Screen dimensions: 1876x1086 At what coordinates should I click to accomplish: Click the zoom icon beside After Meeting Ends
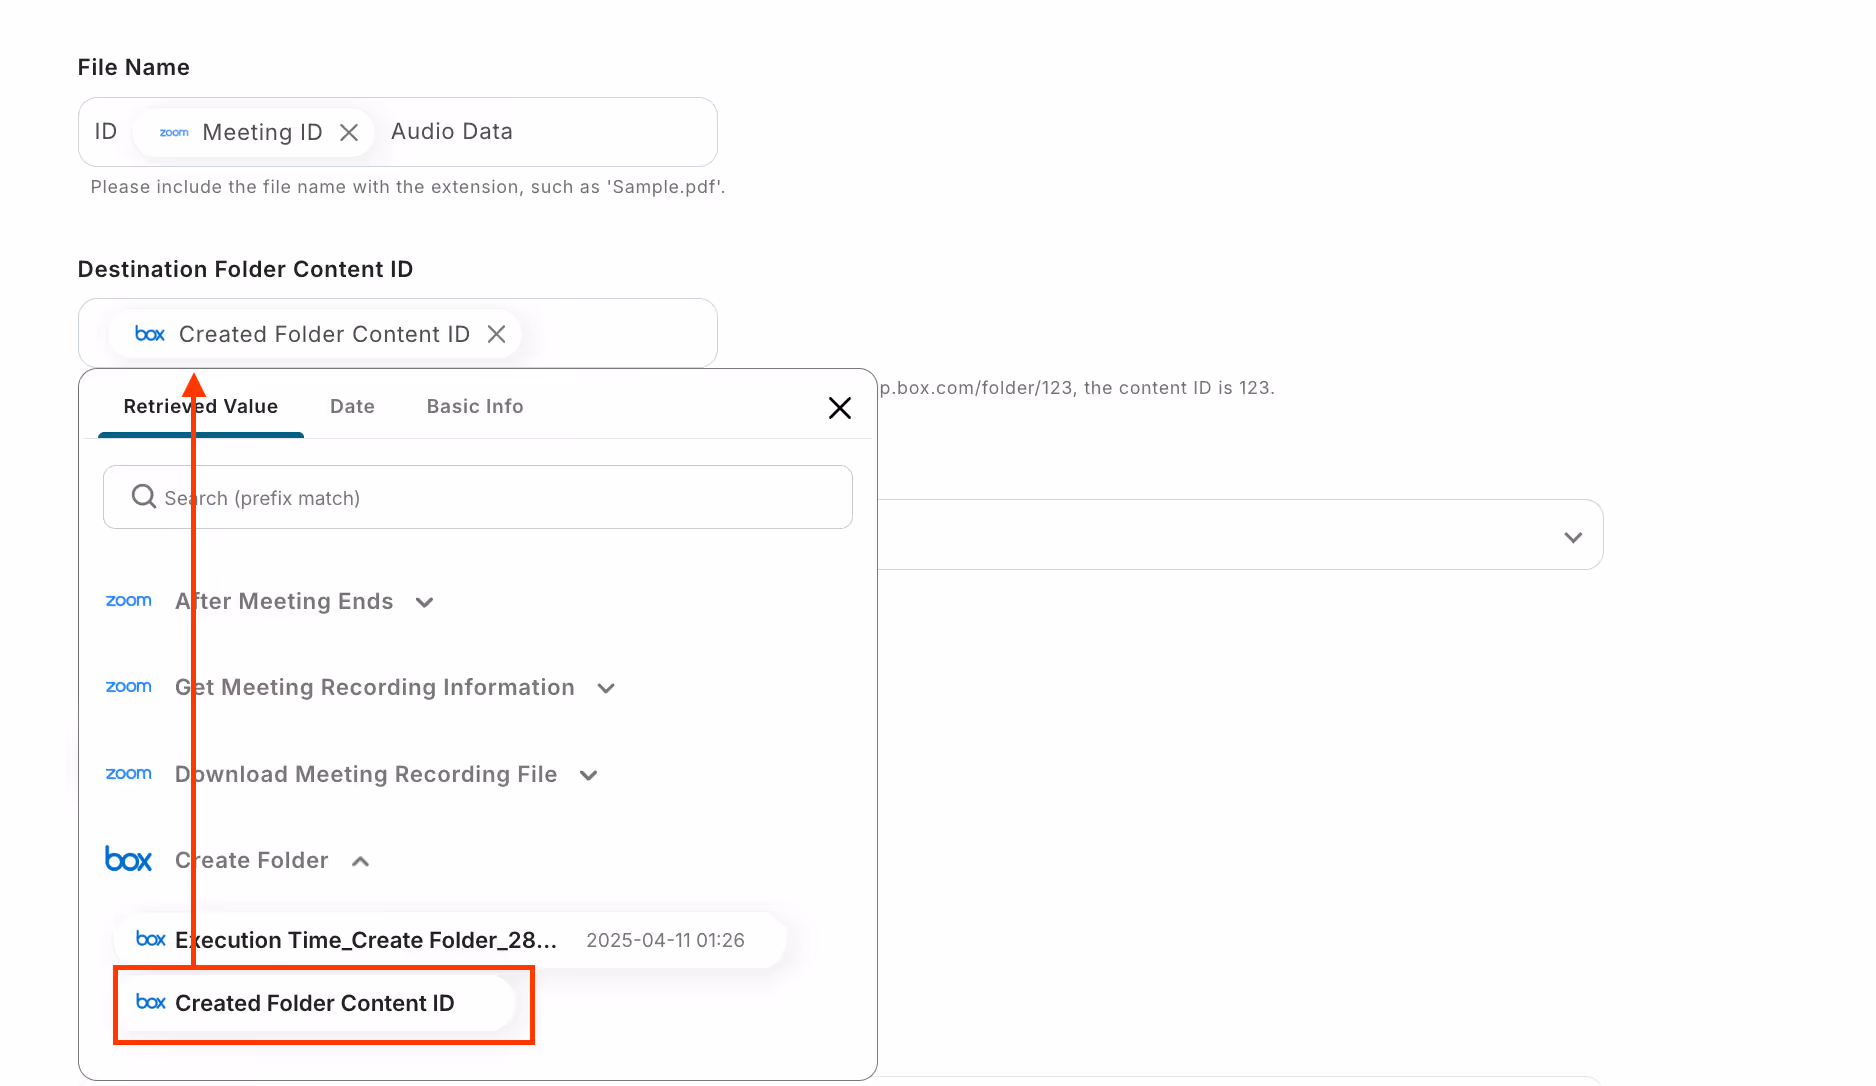point(129,601)
